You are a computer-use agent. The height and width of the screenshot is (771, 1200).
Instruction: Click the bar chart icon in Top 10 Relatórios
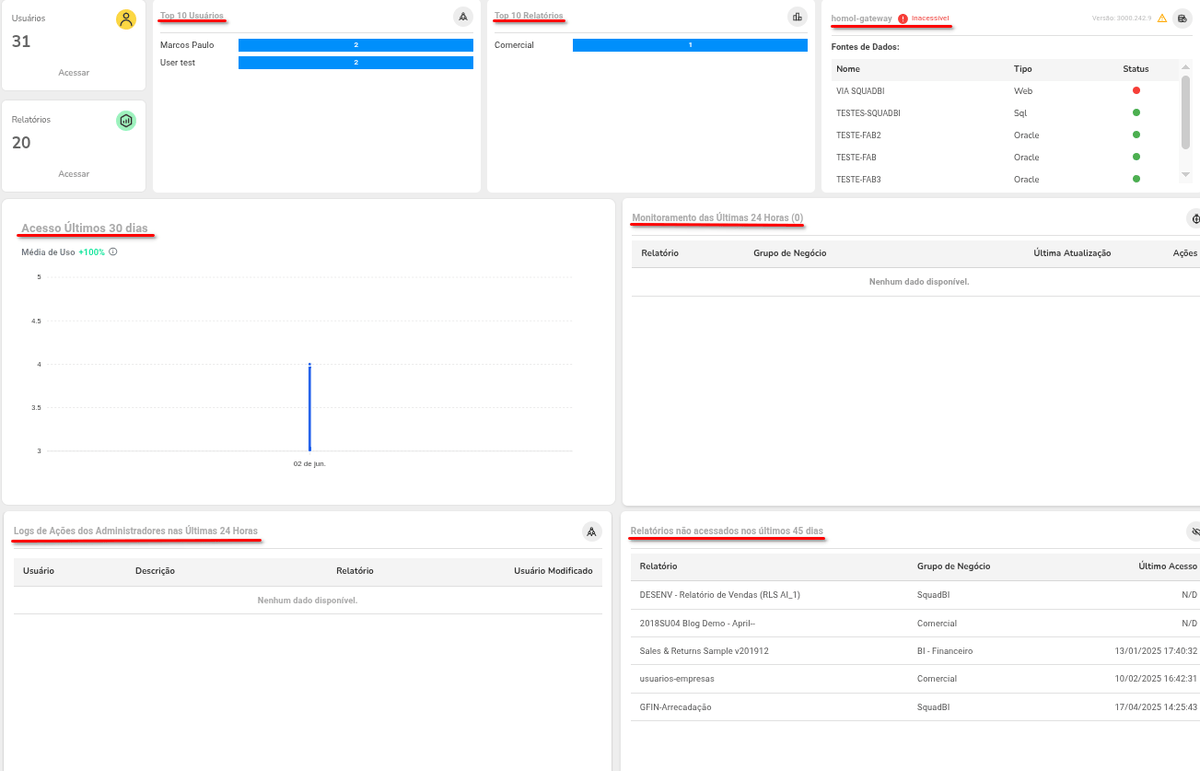pyautogui.click(x=797, y=17)
